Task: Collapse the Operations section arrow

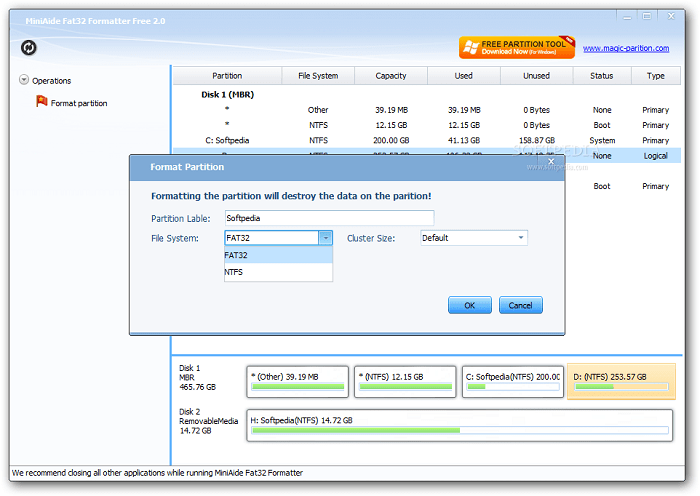Action: coord(23,80)
